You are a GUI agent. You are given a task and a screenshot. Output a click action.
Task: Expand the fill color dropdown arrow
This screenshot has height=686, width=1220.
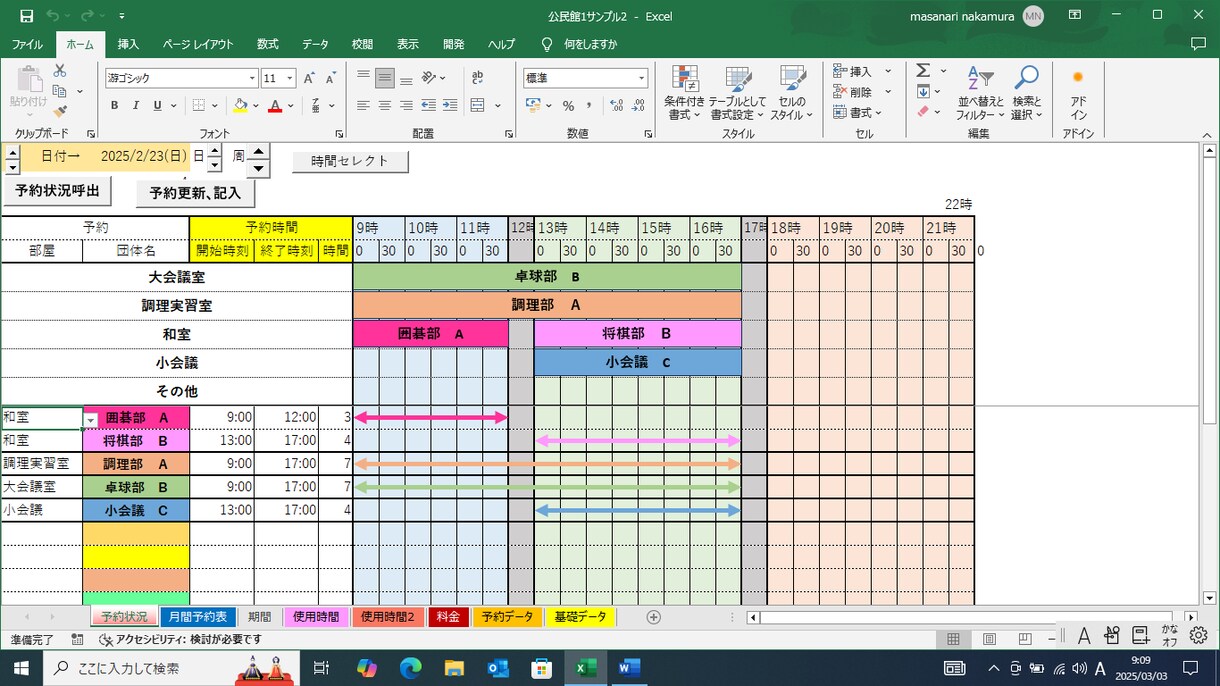(x=256, y=105)
